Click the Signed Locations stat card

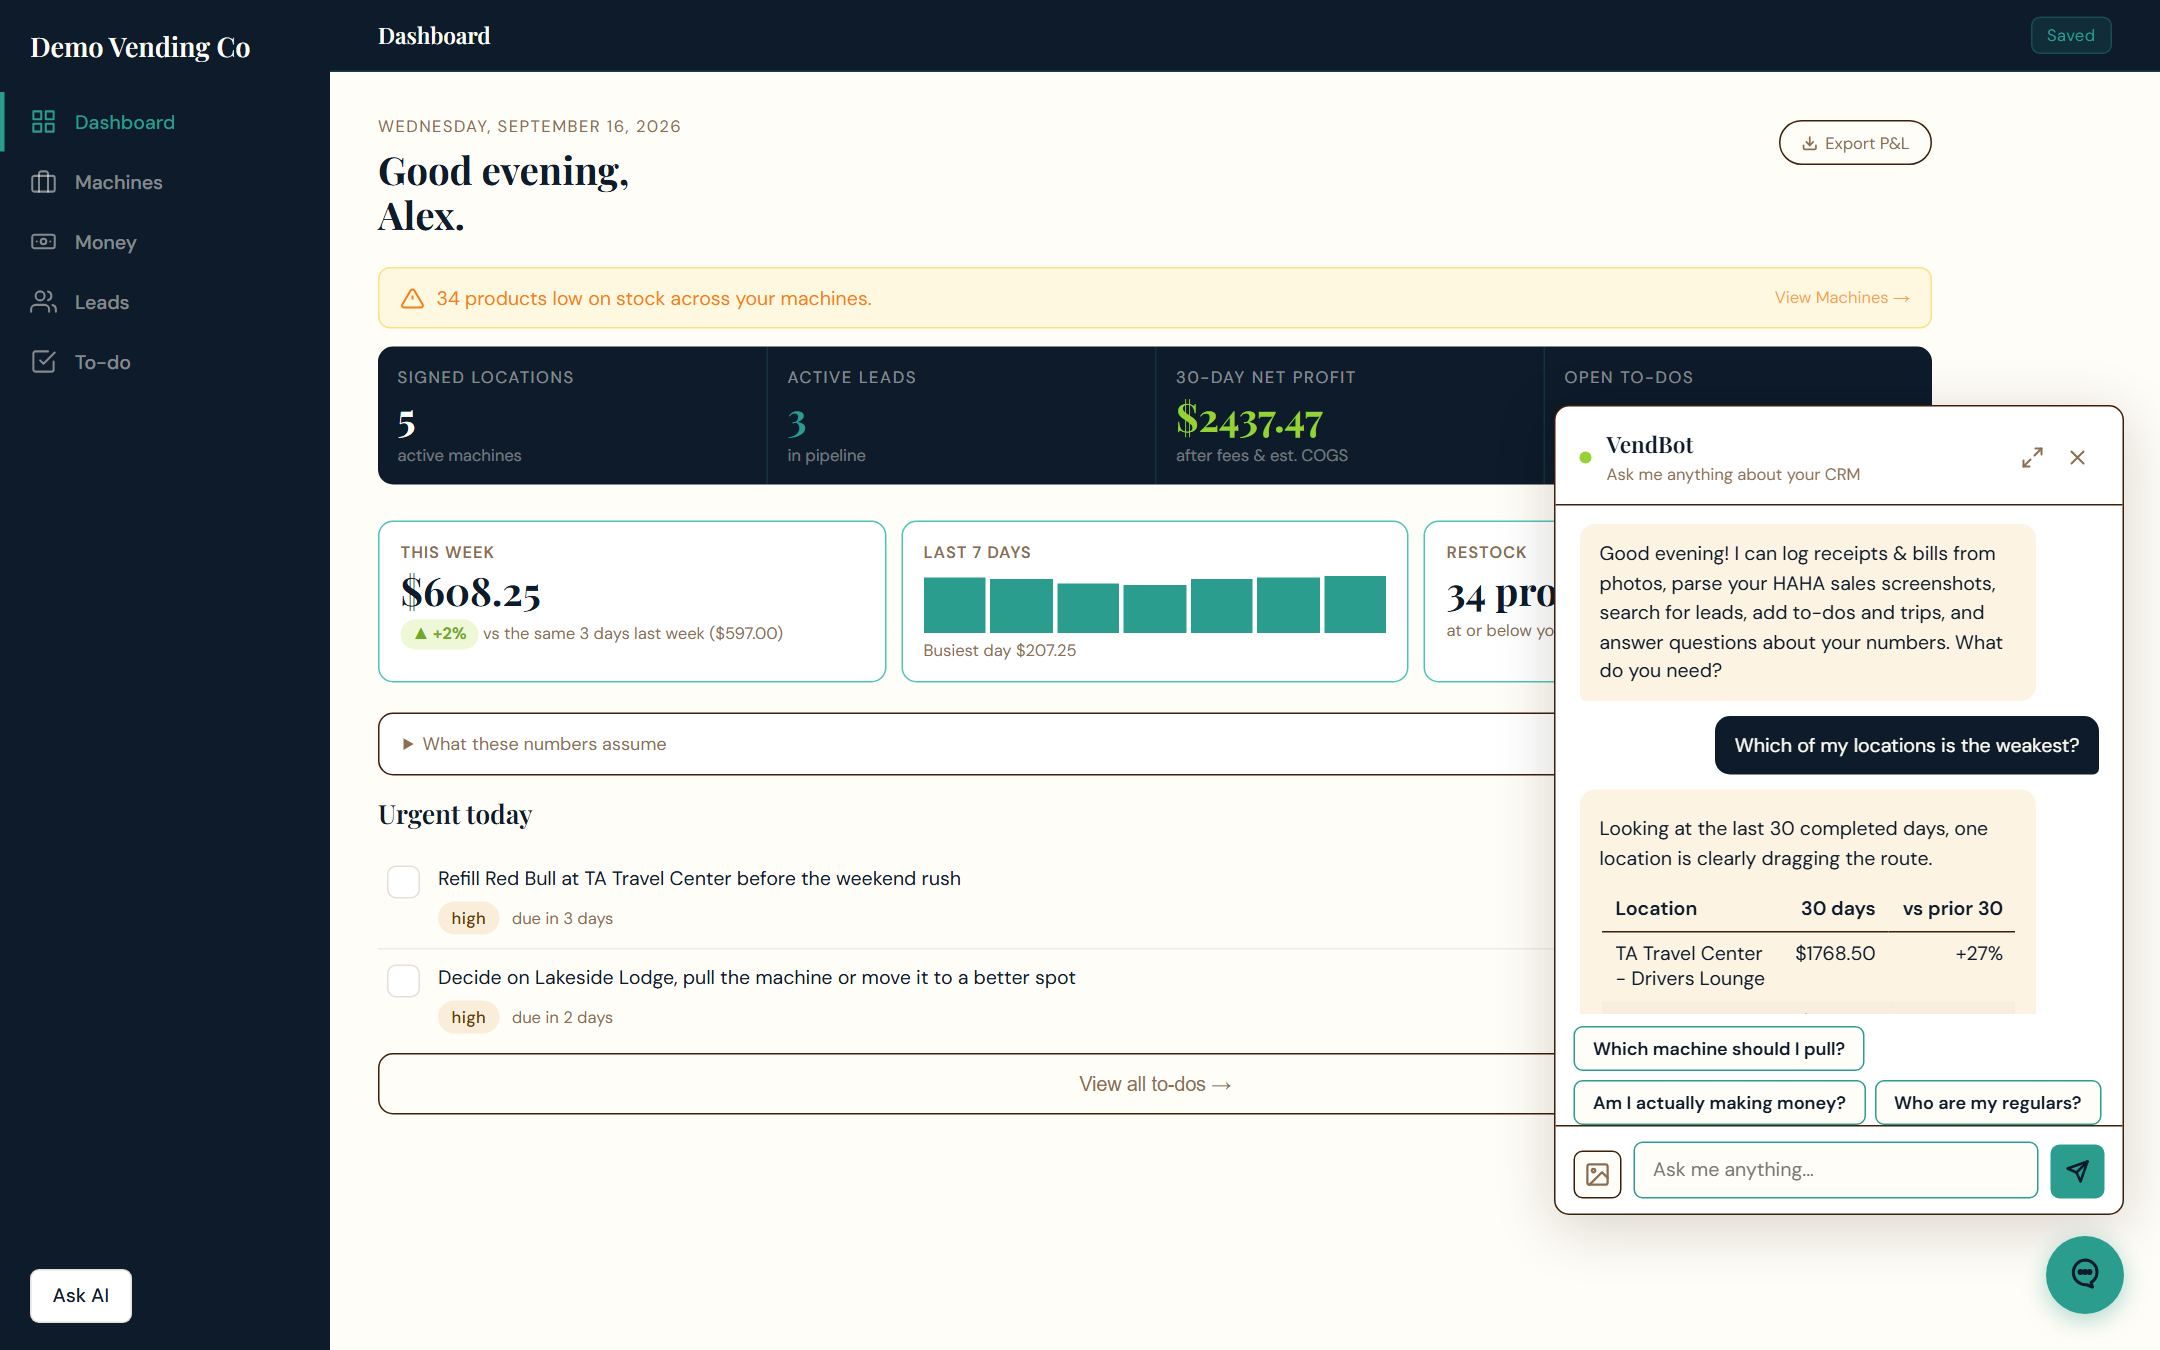[572, 416]
